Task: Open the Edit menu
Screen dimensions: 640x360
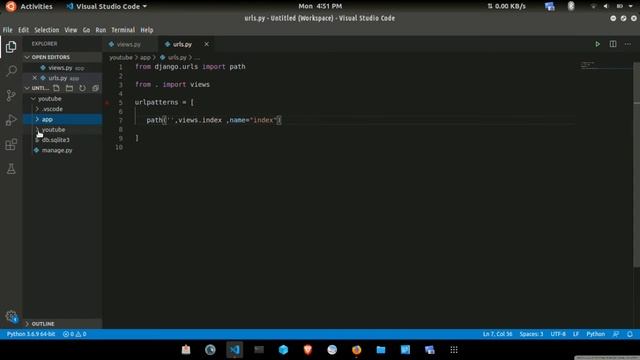Action: [23, 30]
